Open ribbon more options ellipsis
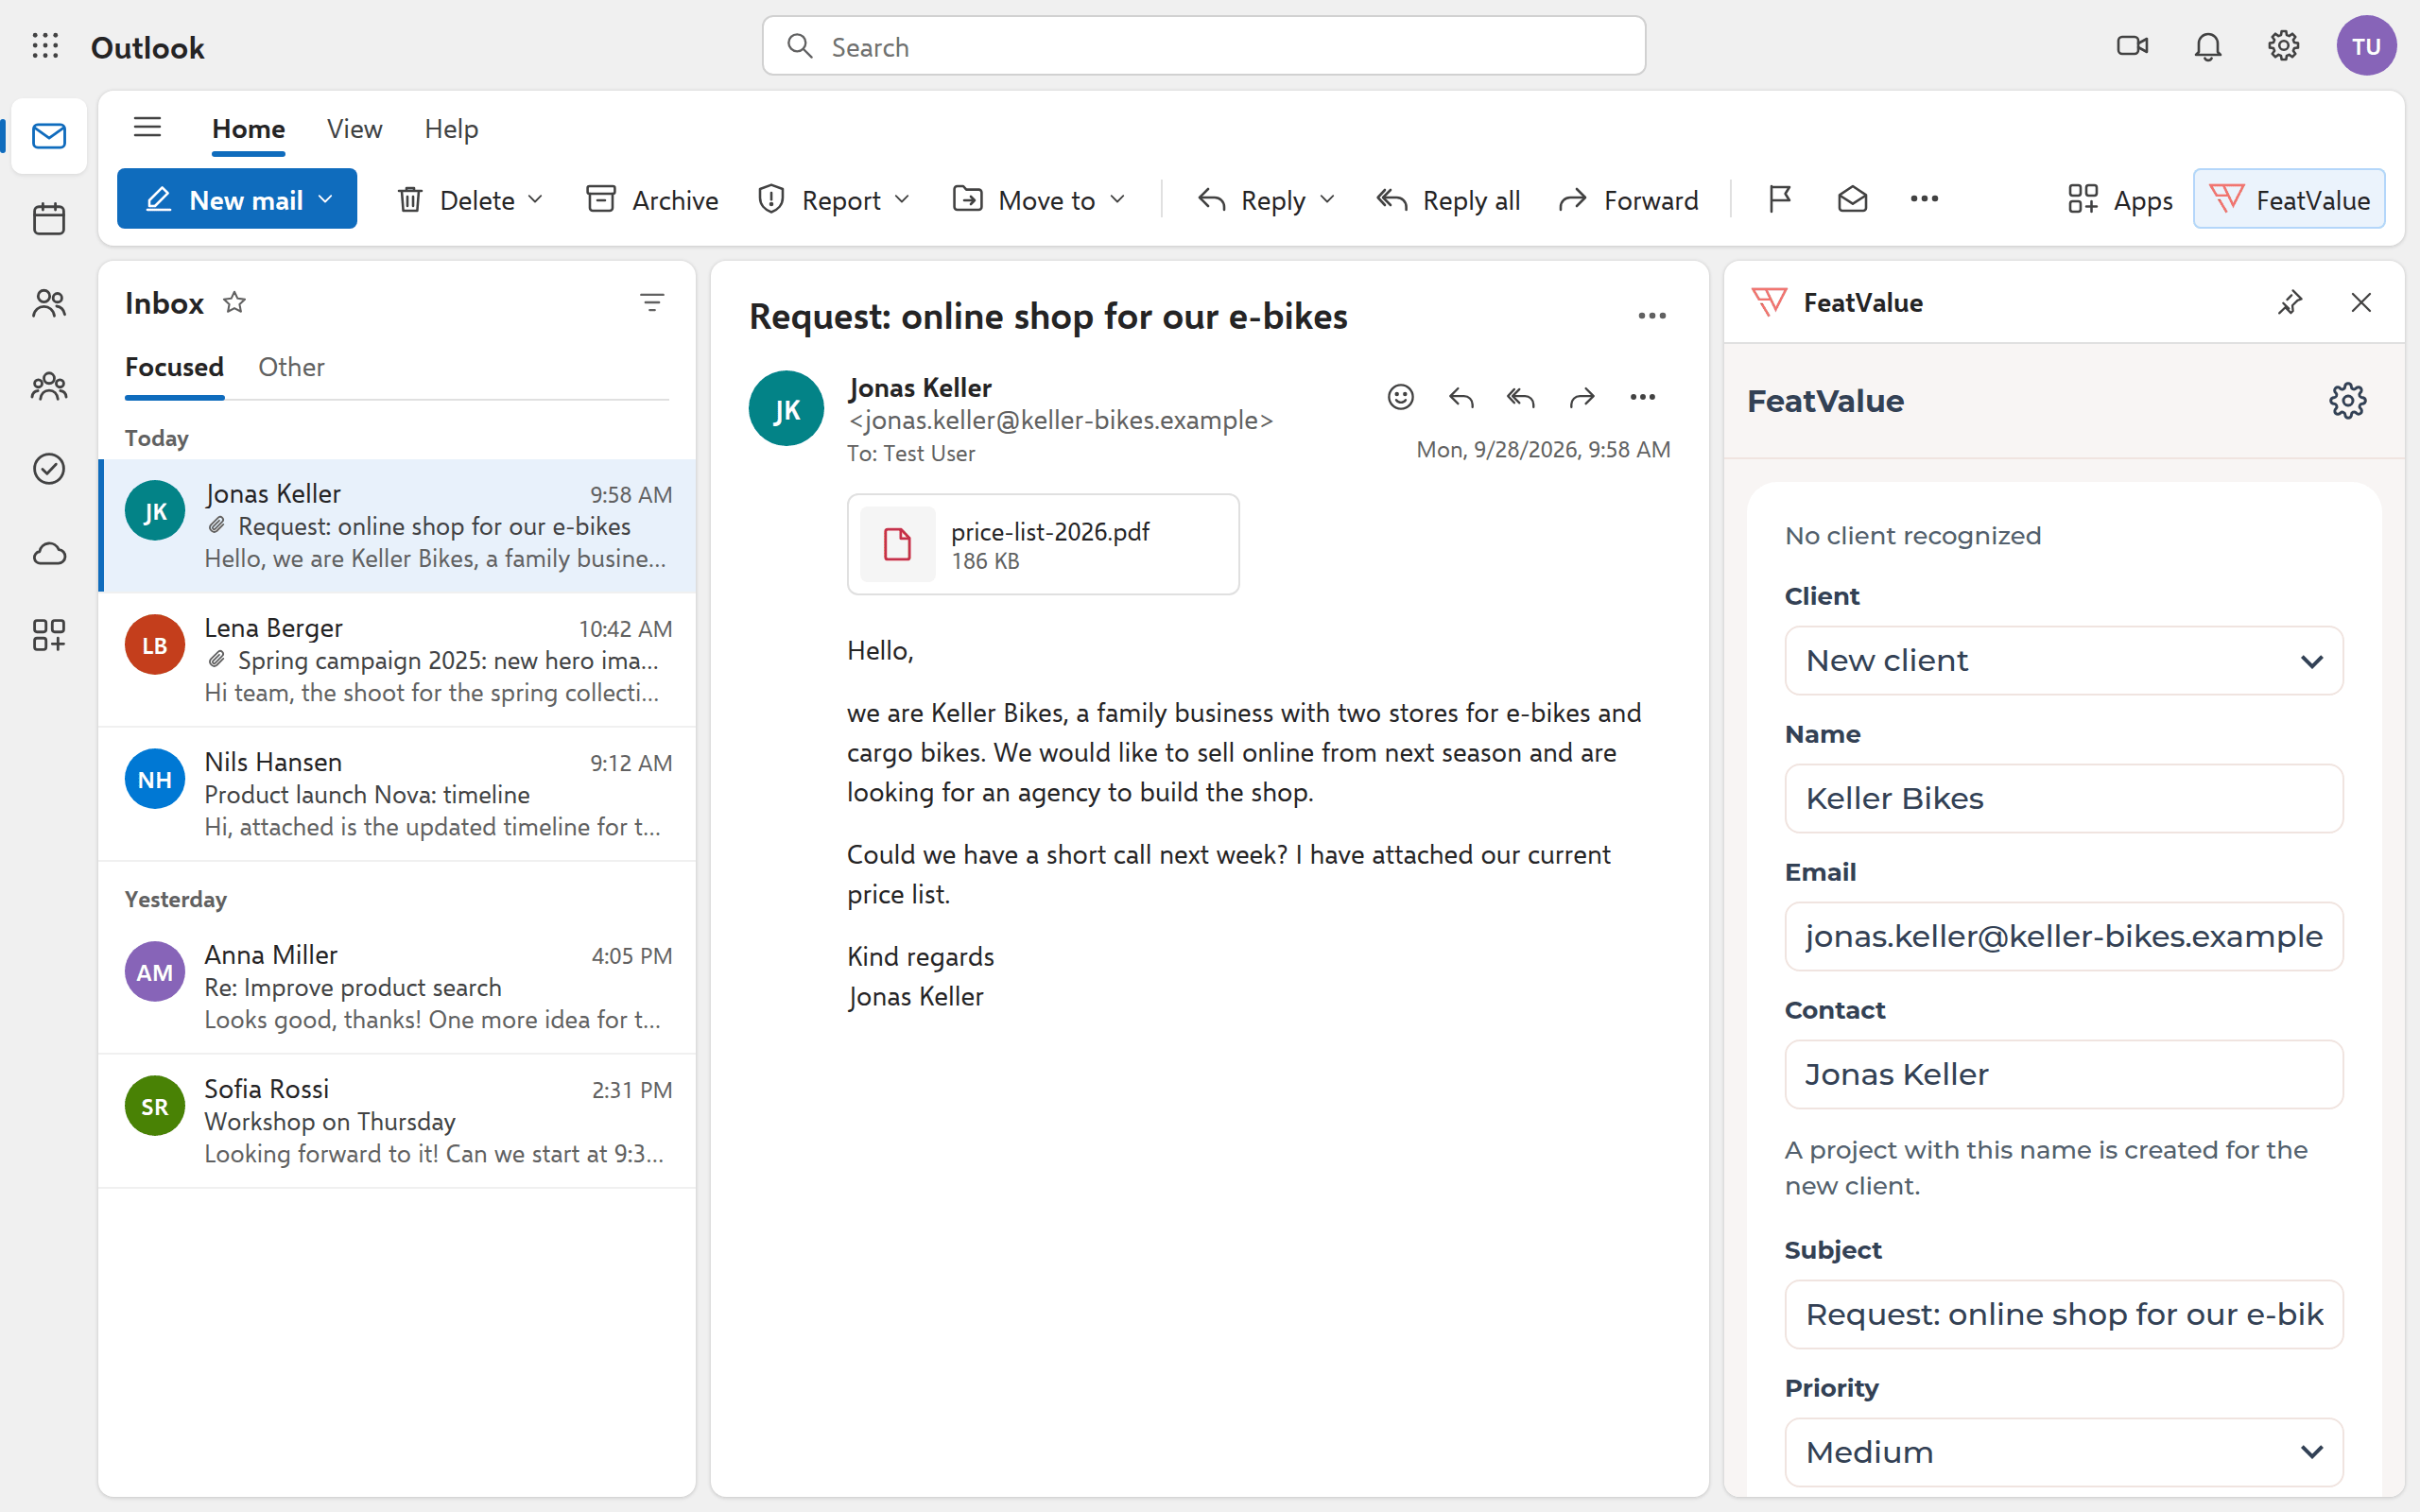Screen dimensions: 2420x1512 coord(1924,199)
